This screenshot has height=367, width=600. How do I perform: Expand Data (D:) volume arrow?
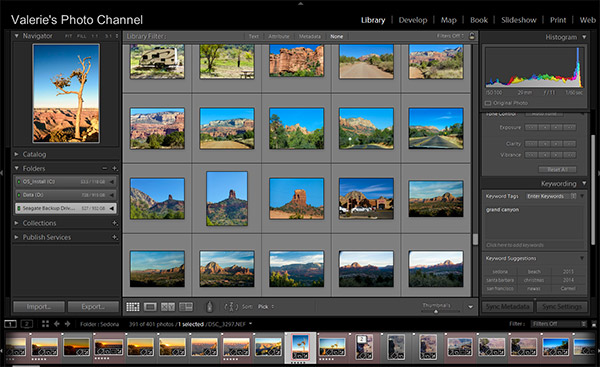point(112,195)
